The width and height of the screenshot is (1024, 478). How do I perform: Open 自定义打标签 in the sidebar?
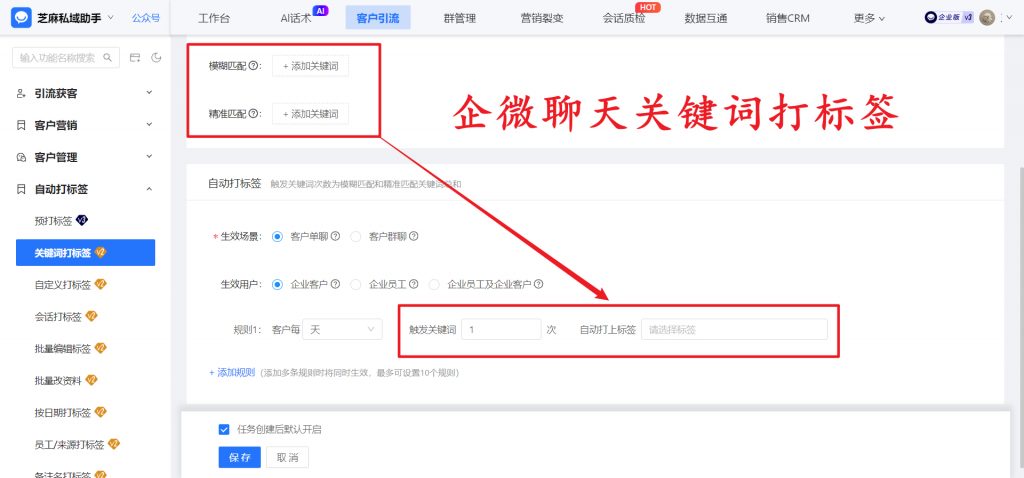point(63,285)
